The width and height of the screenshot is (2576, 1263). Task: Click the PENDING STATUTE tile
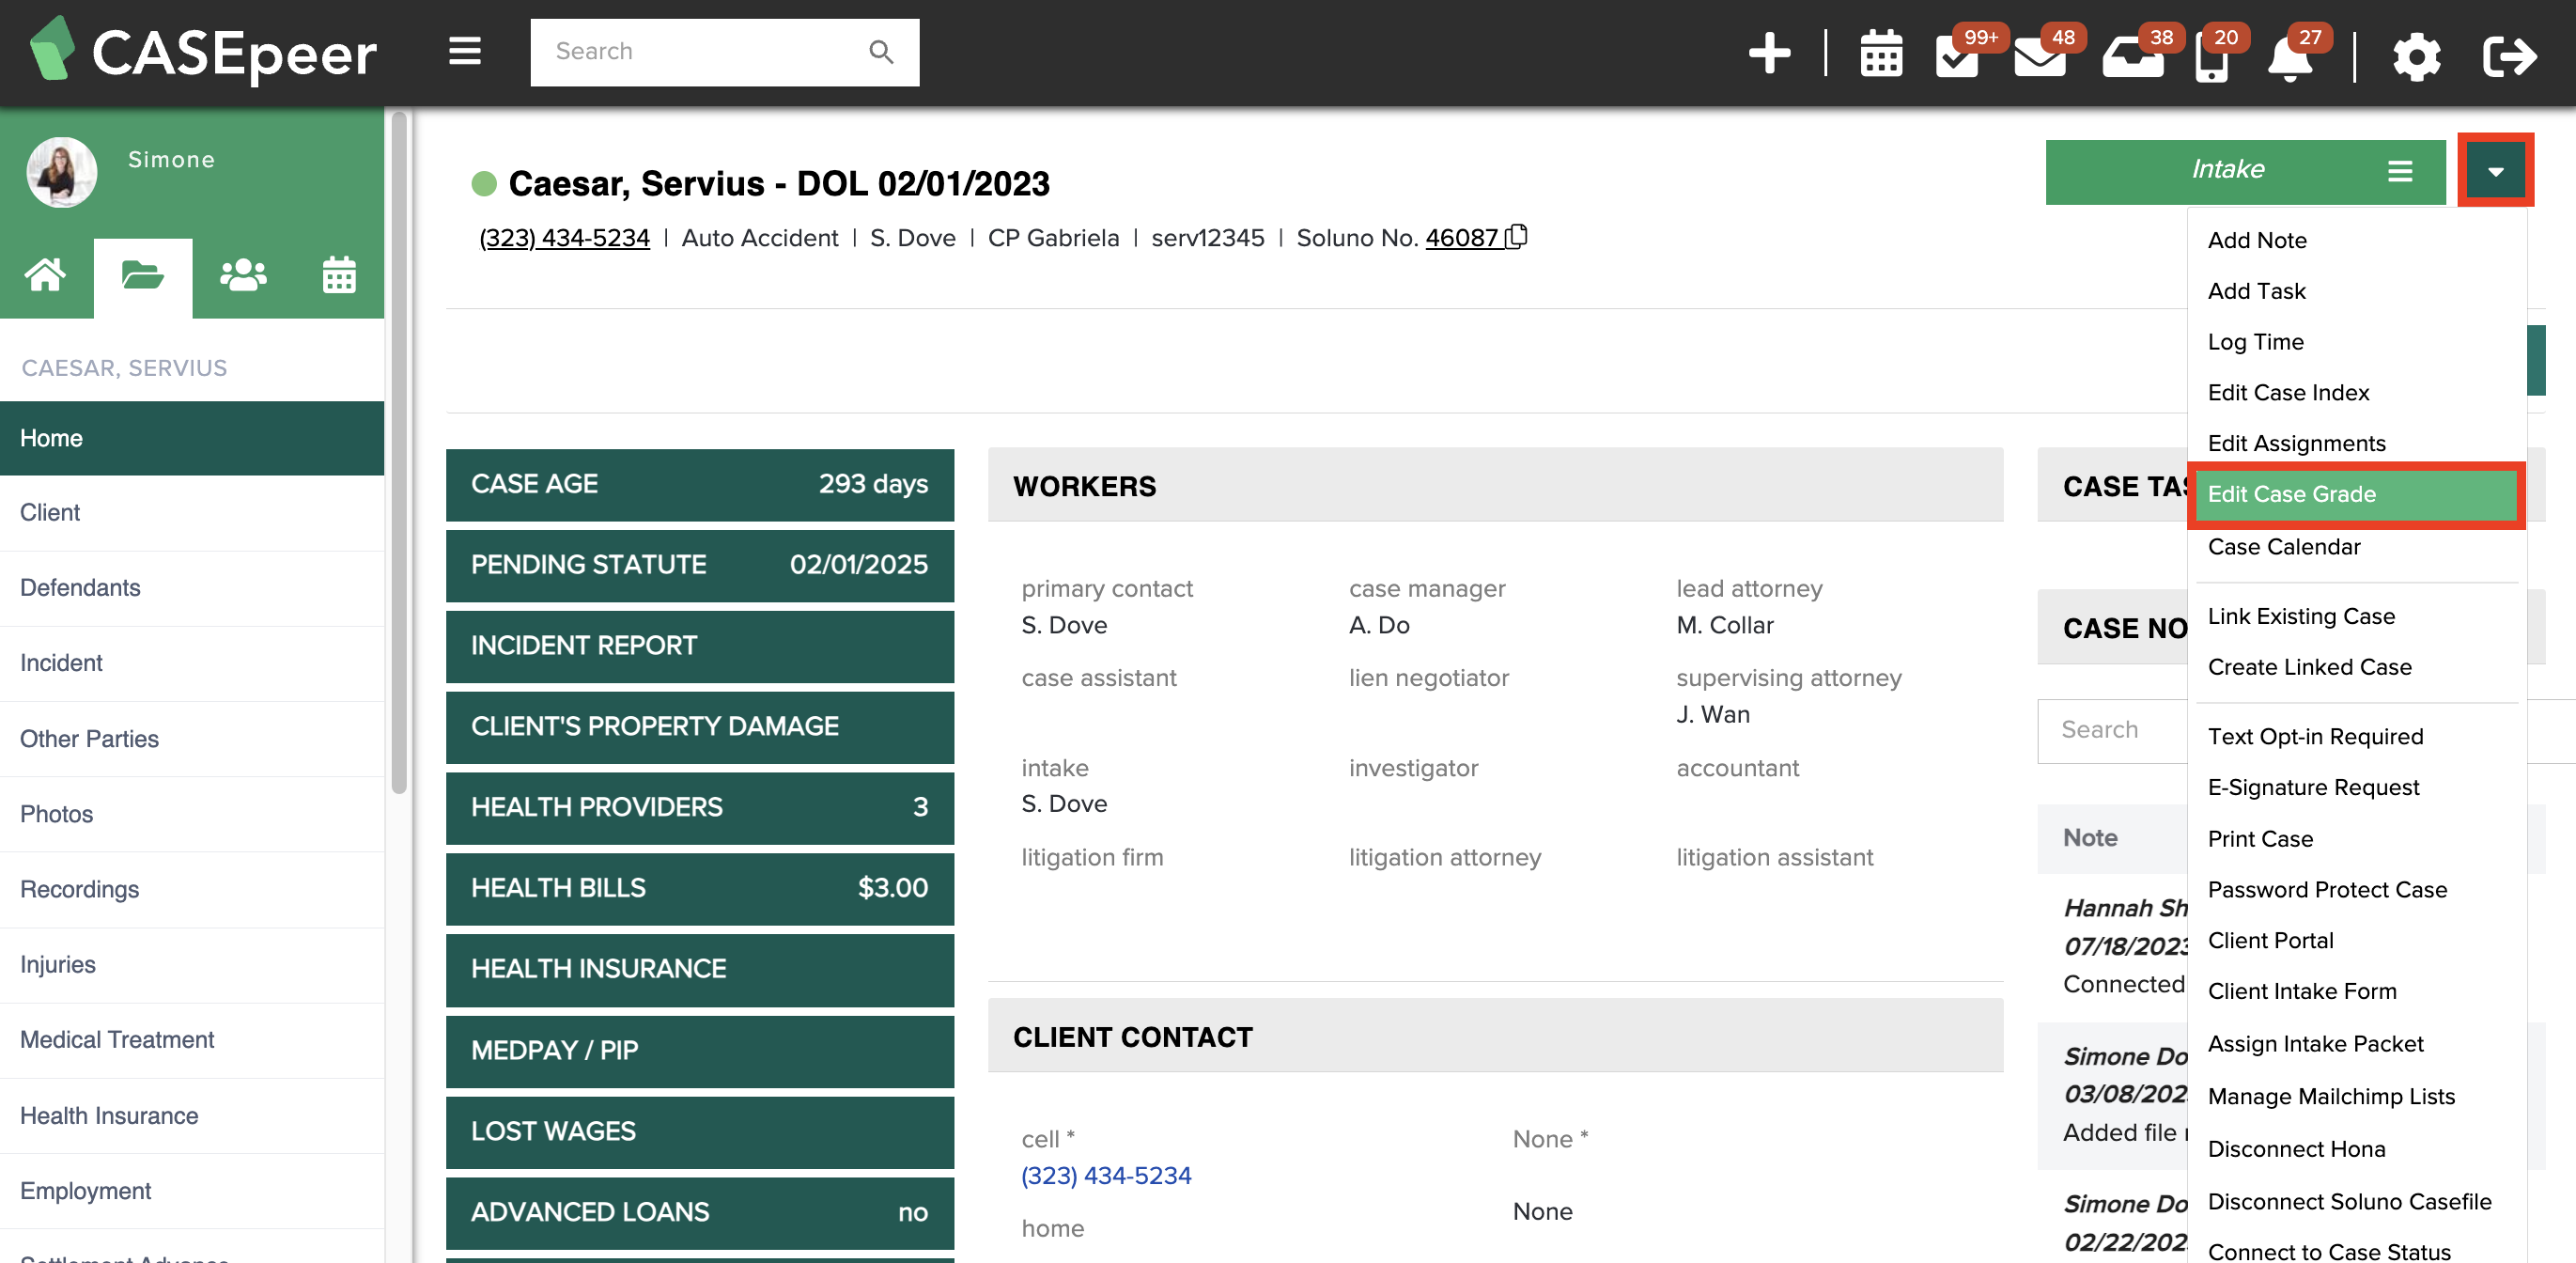pyautogui.click(x=699, y=565)
